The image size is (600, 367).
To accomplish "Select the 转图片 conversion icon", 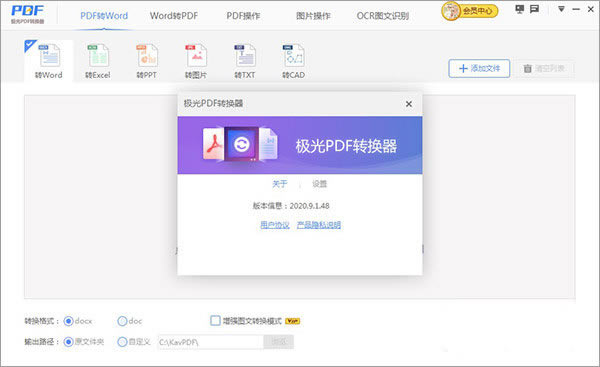I will 196,60.
